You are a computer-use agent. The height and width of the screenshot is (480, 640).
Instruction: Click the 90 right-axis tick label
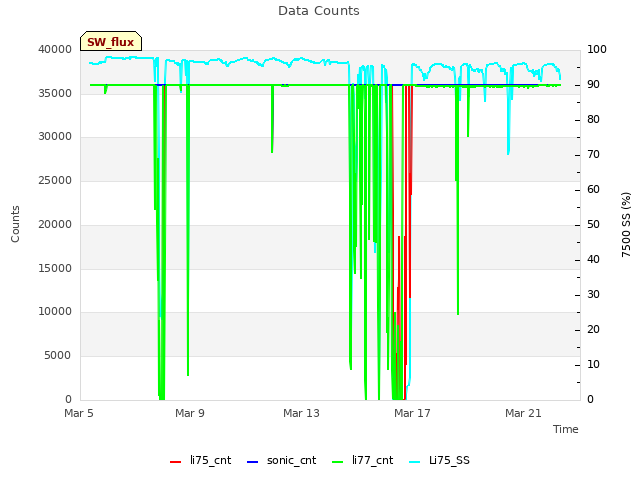pos(593,85)
